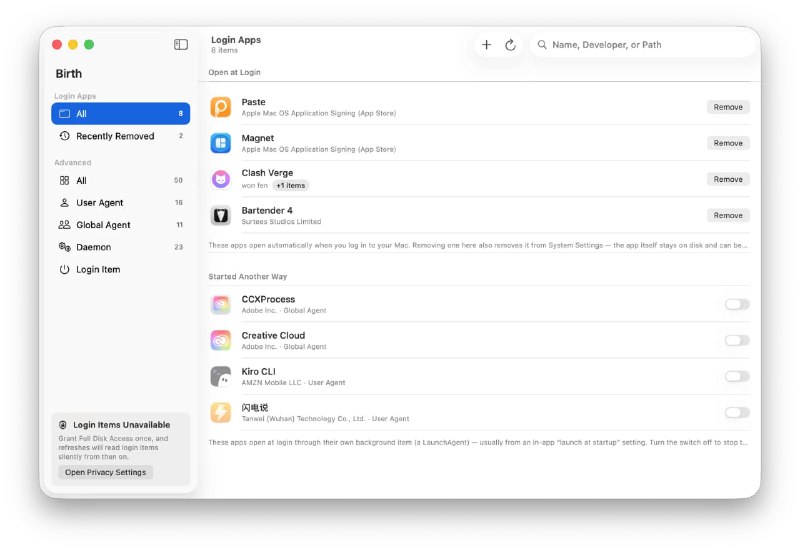Select the CCXProcess row name
Viewport: 800px width, 550px height.
[268, 299]
